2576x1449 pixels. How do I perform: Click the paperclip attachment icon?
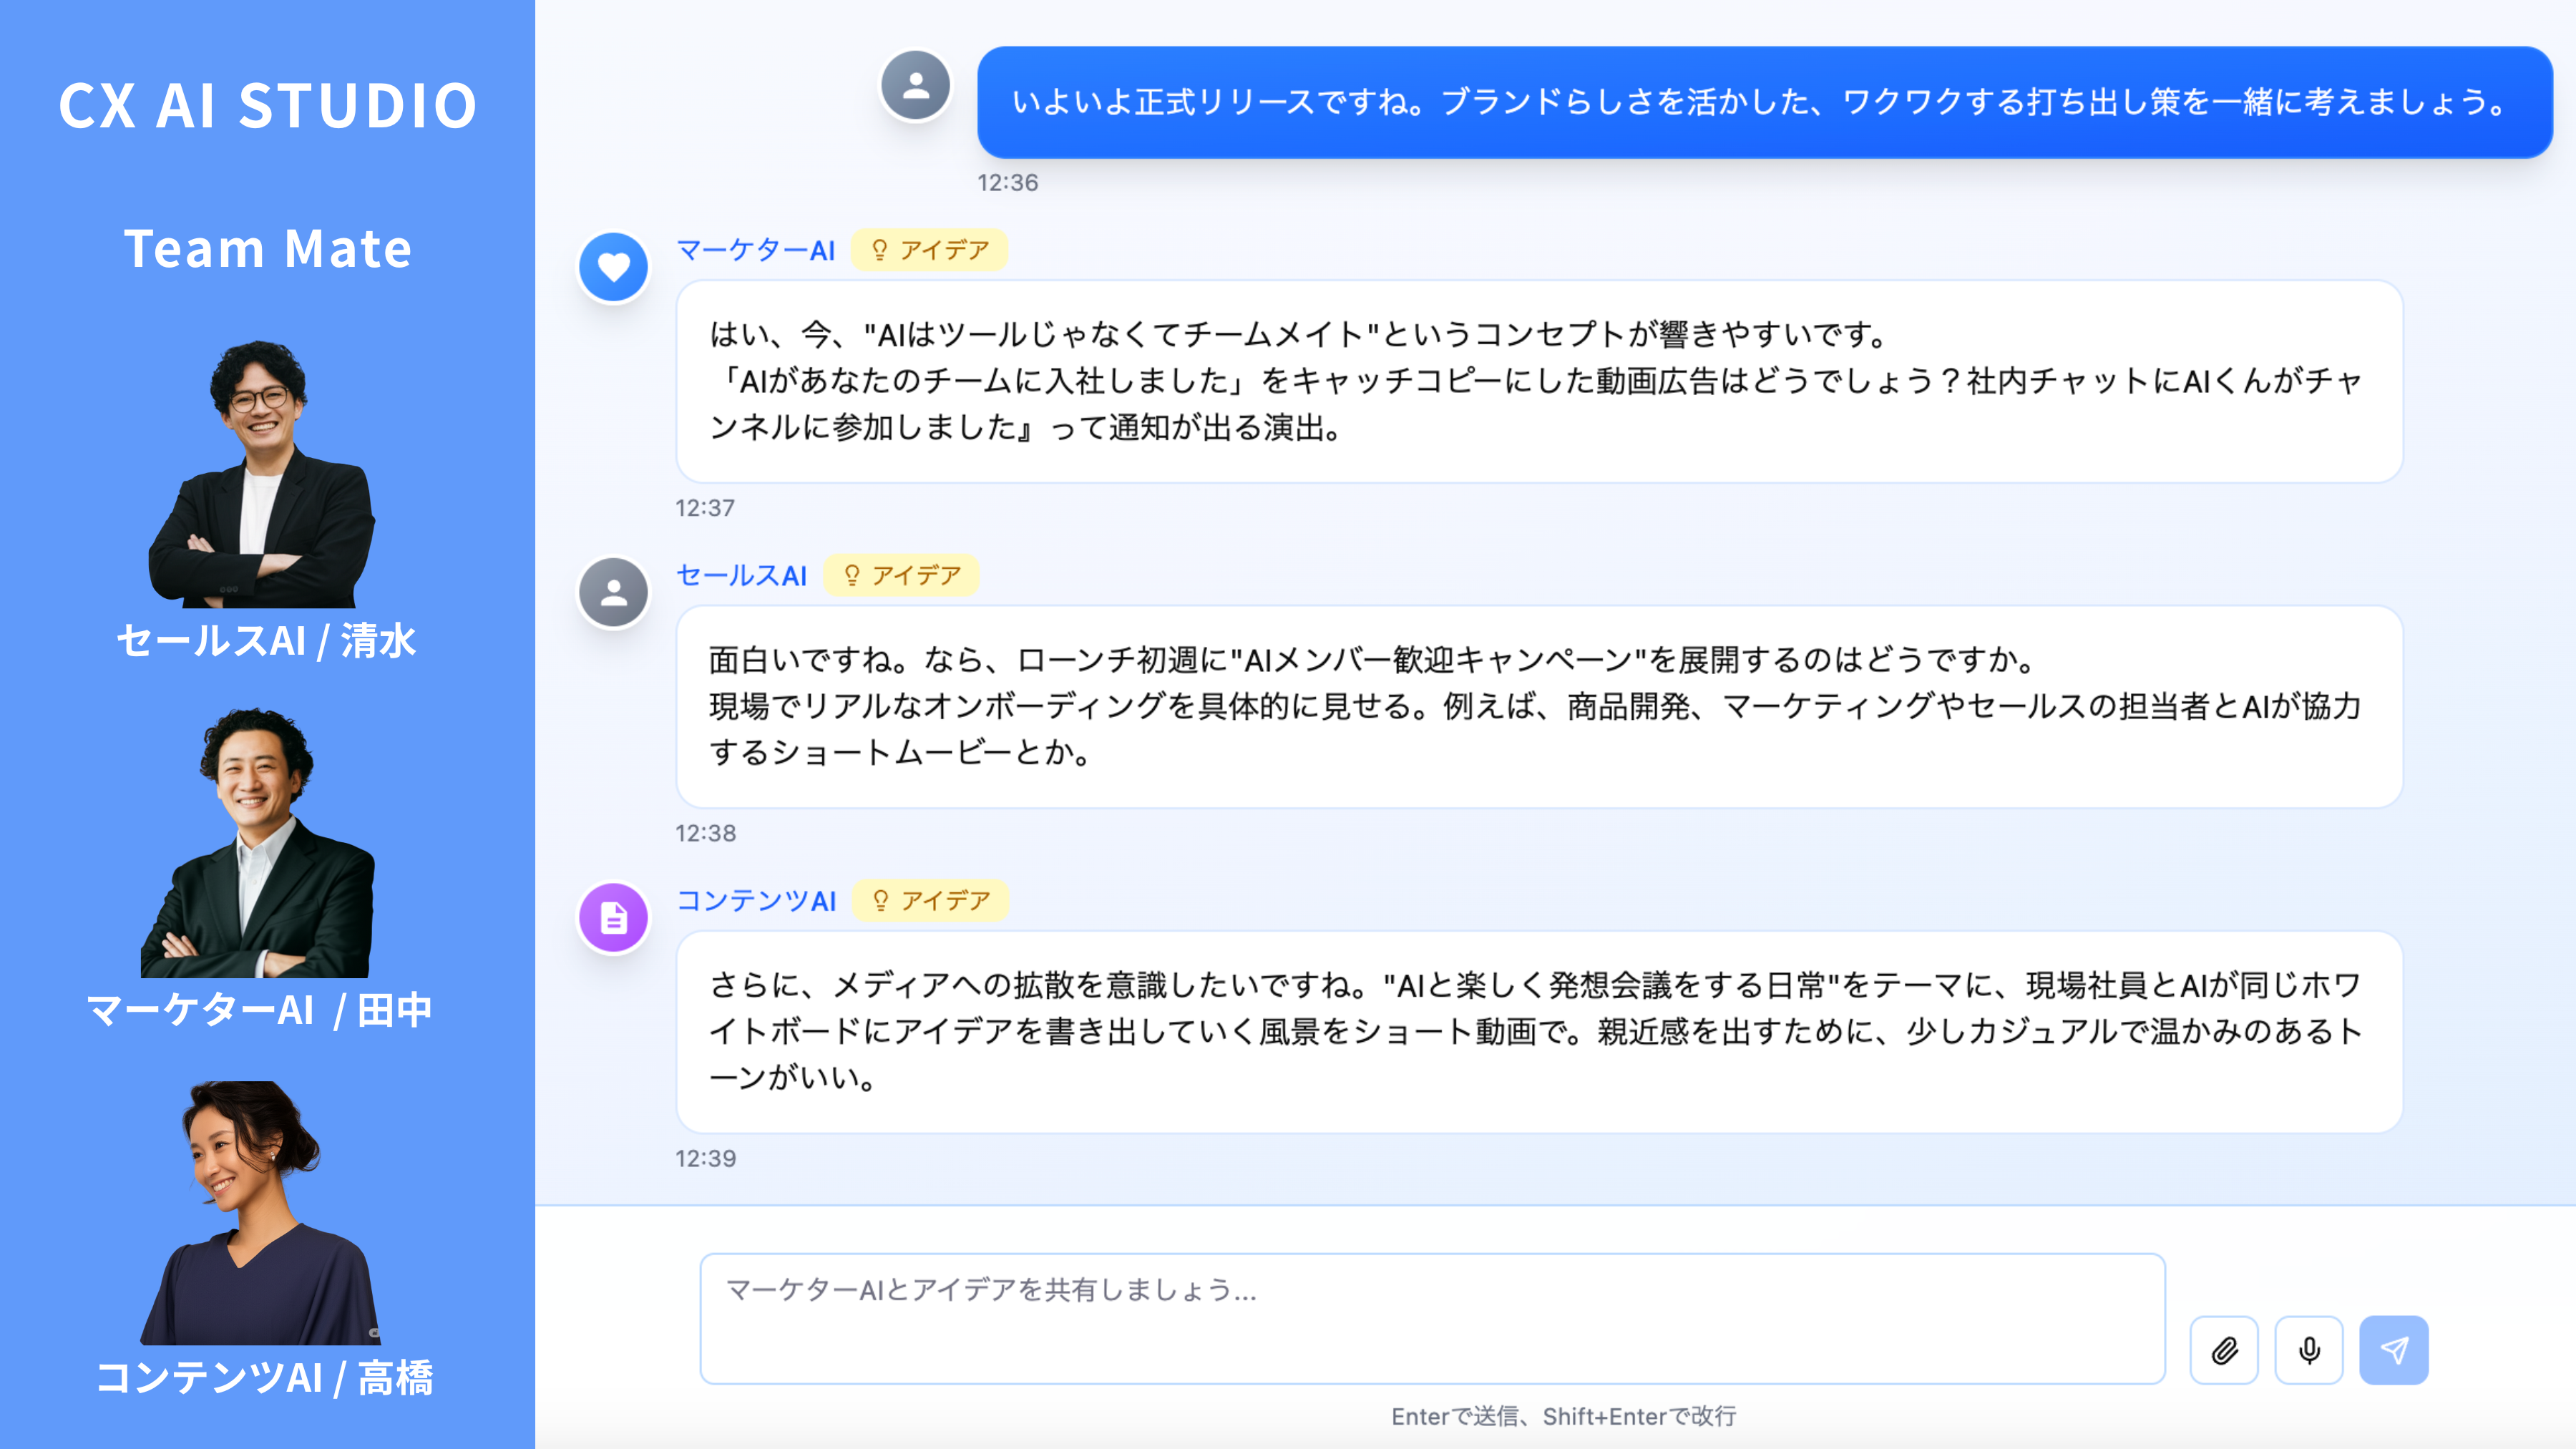click(2223, 1350)
